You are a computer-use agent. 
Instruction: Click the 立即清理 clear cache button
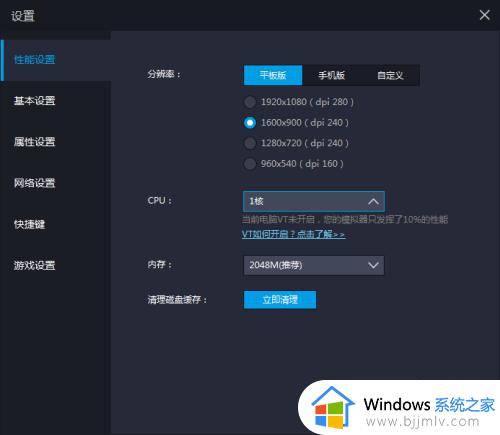pyautogui.click(x=280, y=300)
